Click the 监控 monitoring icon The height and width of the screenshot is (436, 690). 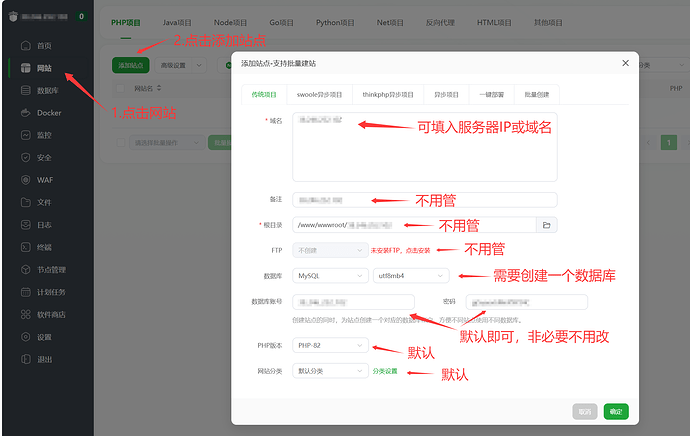click(24, 135)
